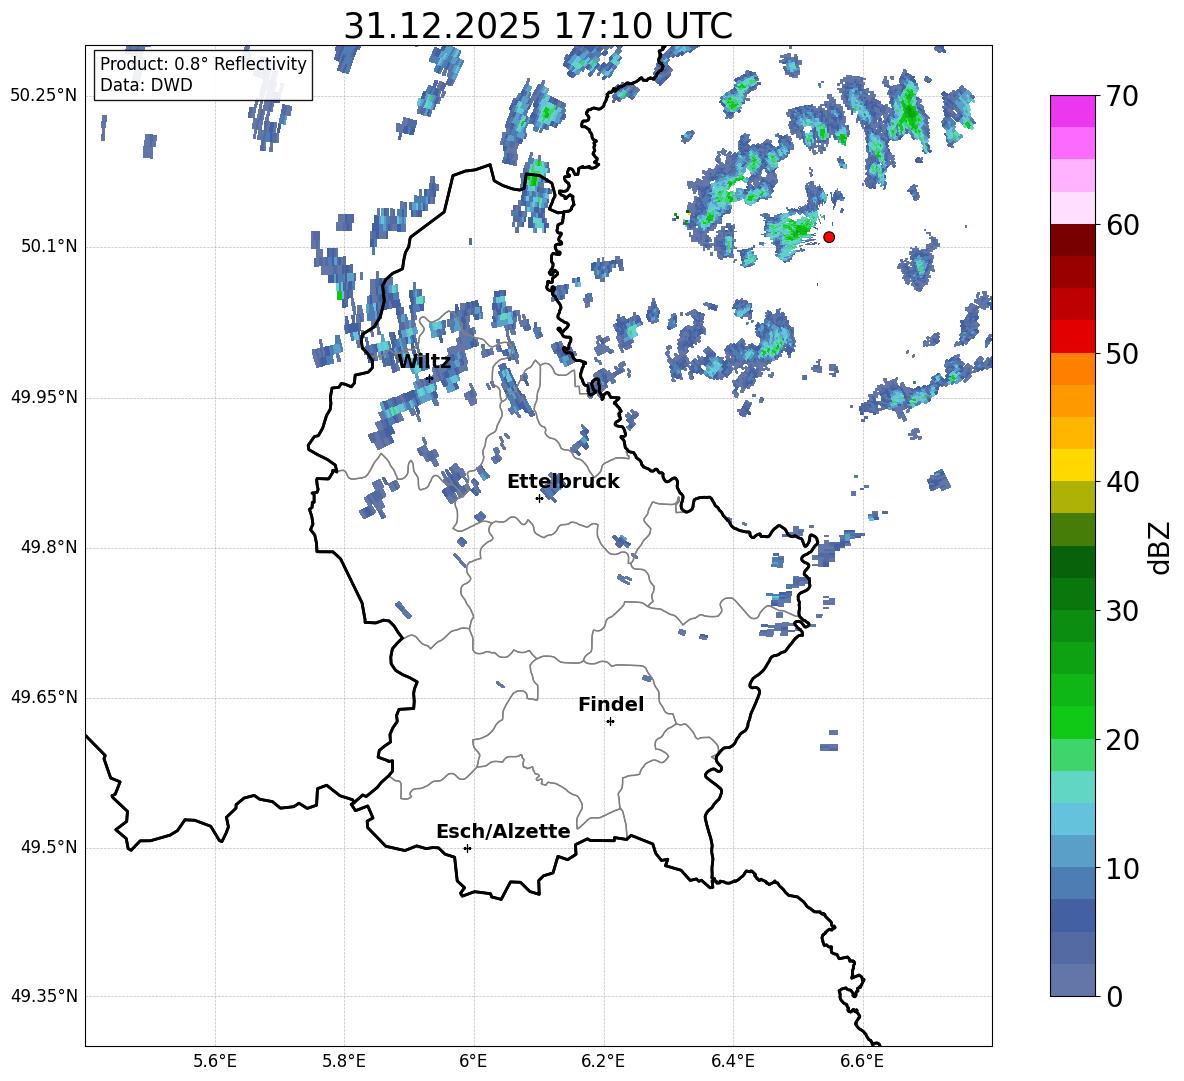
Task: Click the 50.25°N latitude label
Action: (44, 96)
